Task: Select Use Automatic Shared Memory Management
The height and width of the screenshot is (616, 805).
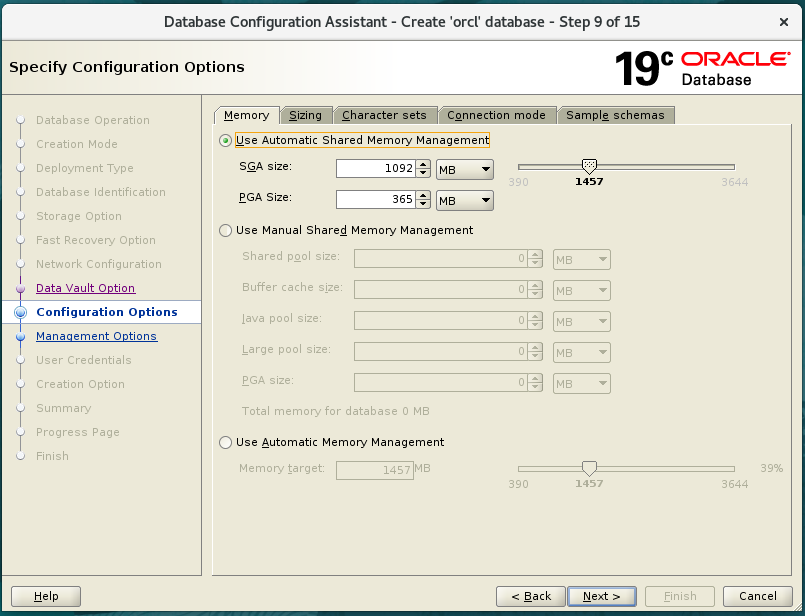Action: coord(225,140)
